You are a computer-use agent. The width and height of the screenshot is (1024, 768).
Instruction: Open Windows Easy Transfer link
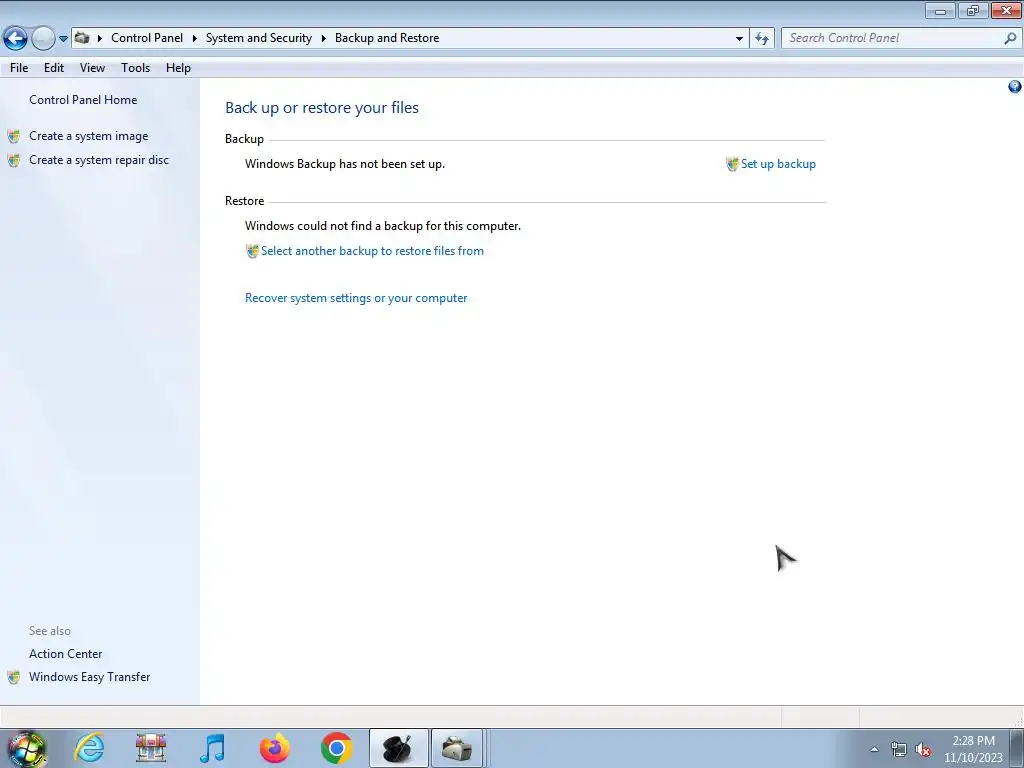click(x=89, y=677)
